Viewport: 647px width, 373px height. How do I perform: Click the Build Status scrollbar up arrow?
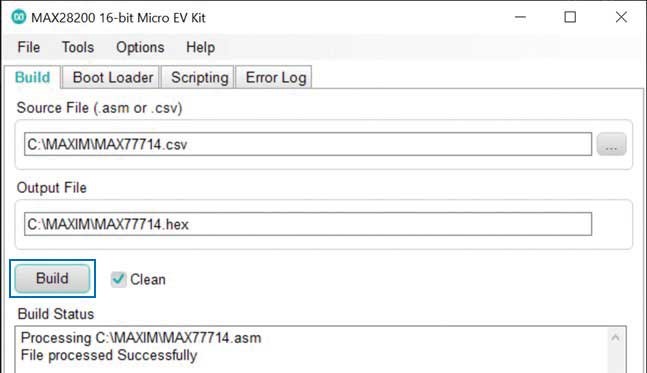tap(615, 338)
